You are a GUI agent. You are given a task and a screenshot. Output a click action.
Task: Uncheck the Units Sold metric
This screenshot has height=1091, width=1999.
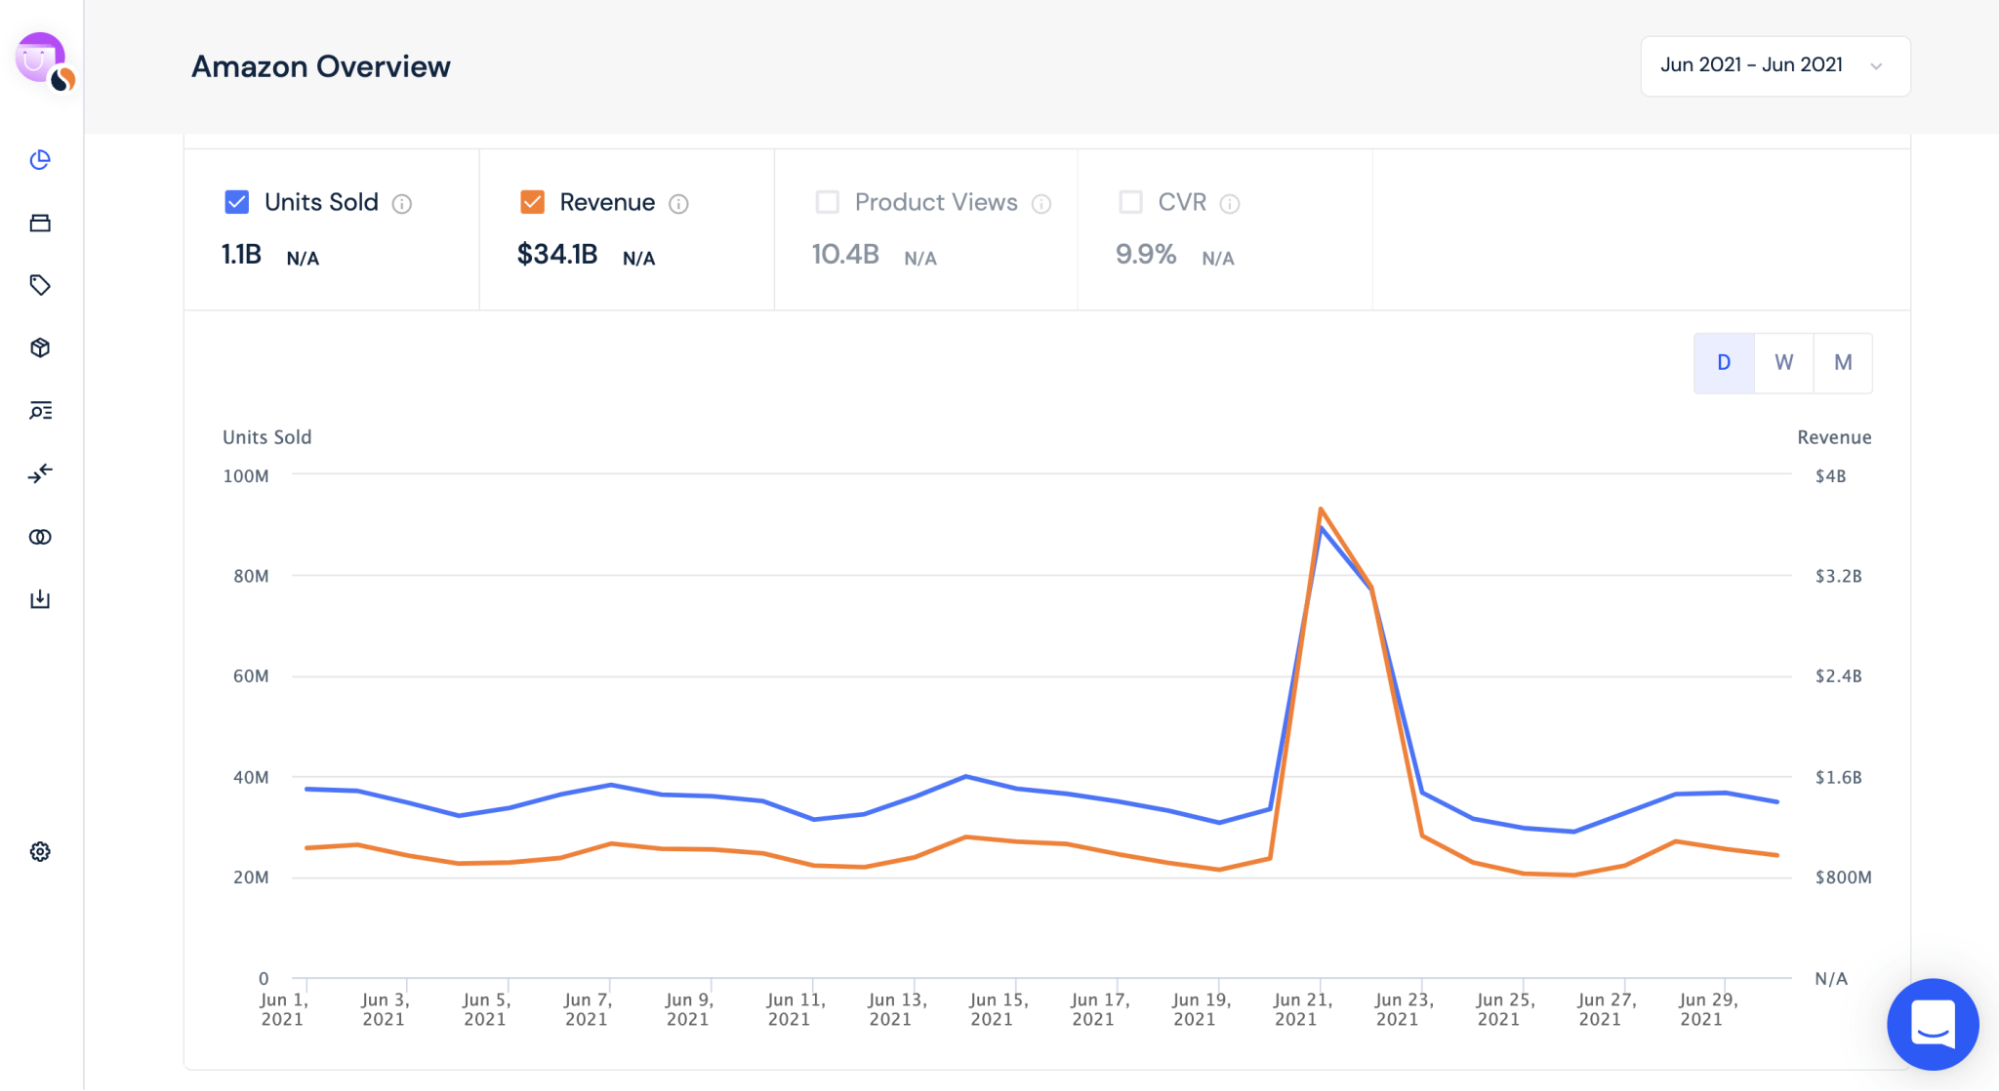[236, 202]
